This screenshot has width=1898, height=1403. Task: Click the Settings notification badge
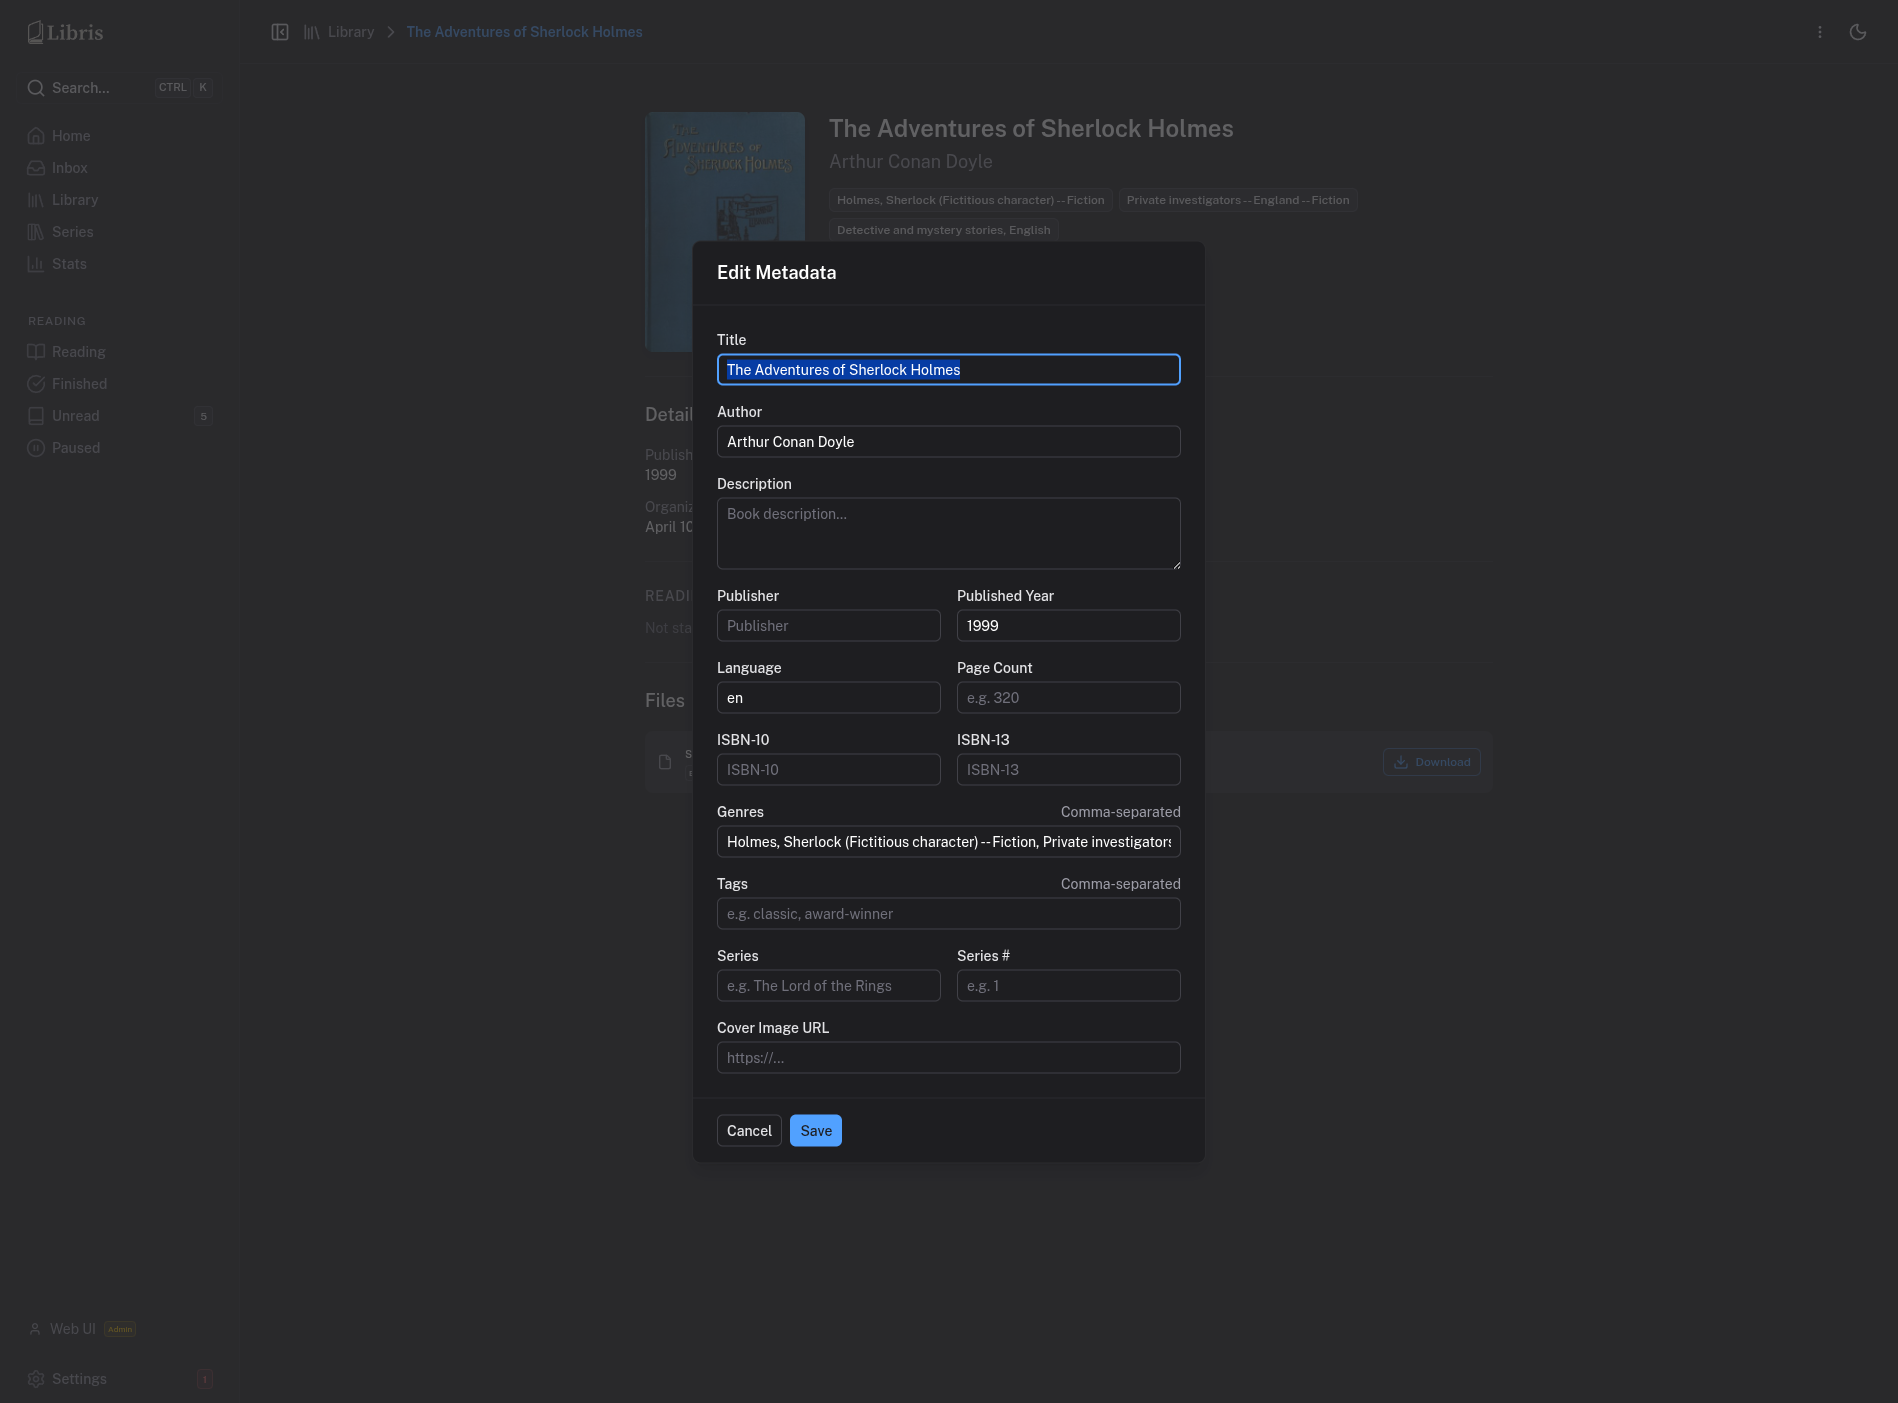(205, 1379)
